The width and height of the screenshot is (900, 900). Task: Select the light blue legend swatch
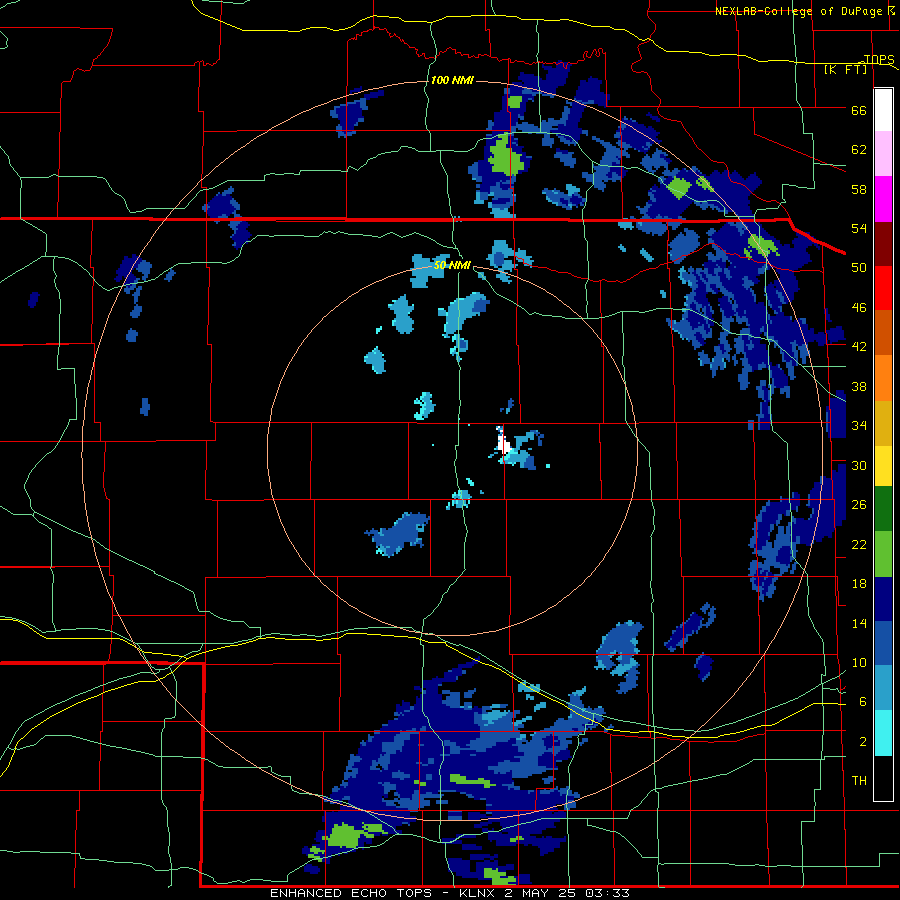click(883, 688)
